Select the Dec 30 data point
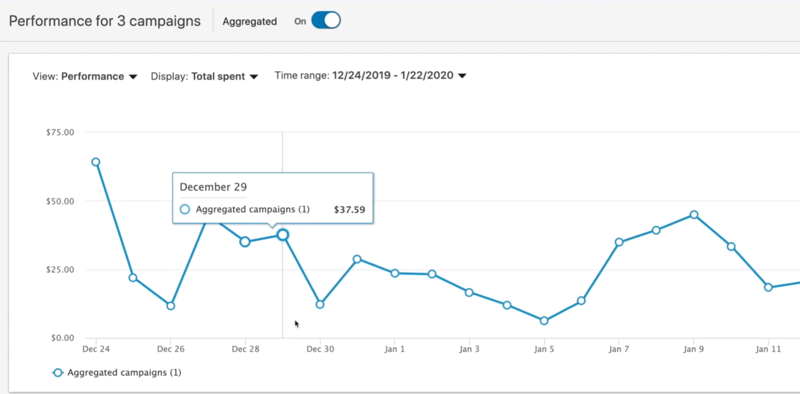This screenshot has width=800, height=394. [320, 304]
